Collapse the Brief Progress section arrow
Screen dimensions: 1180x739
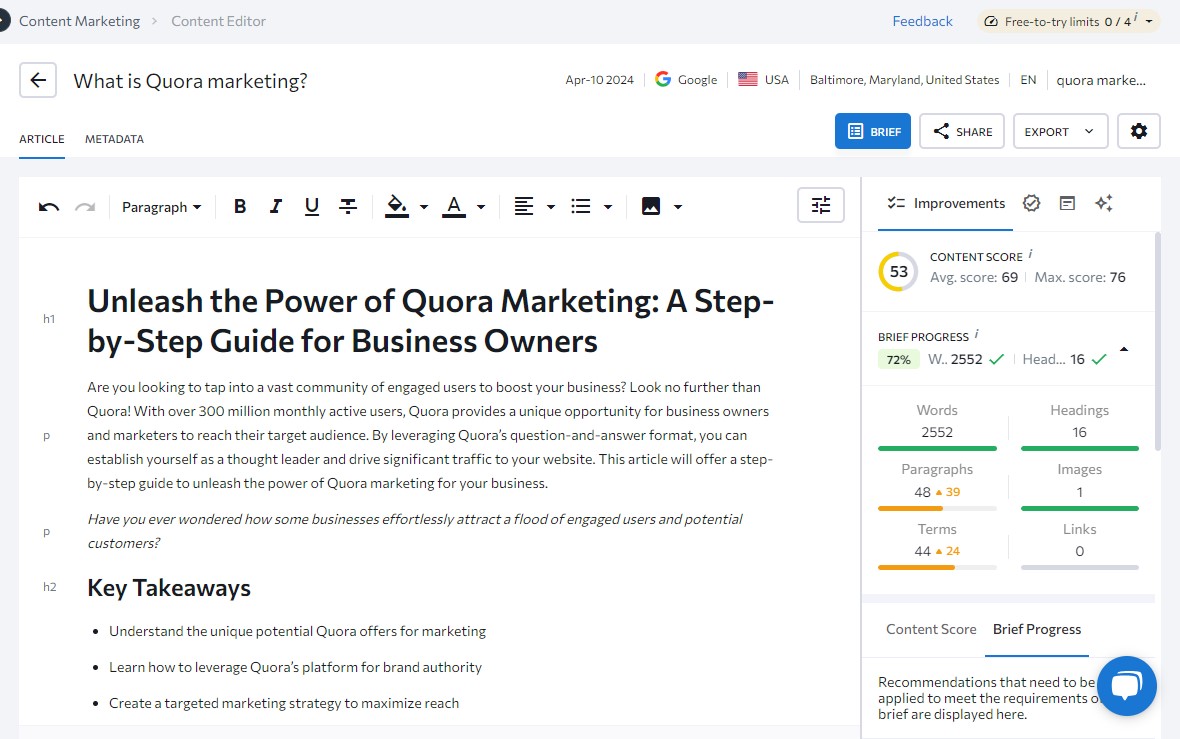point(1124,349)
